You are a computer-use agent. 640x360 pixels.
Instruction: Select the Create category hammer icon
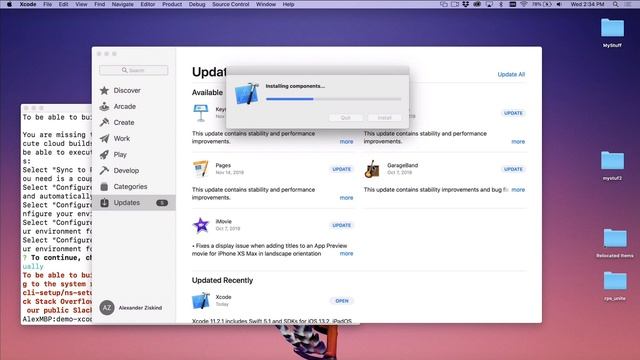[x=104, y=122]
